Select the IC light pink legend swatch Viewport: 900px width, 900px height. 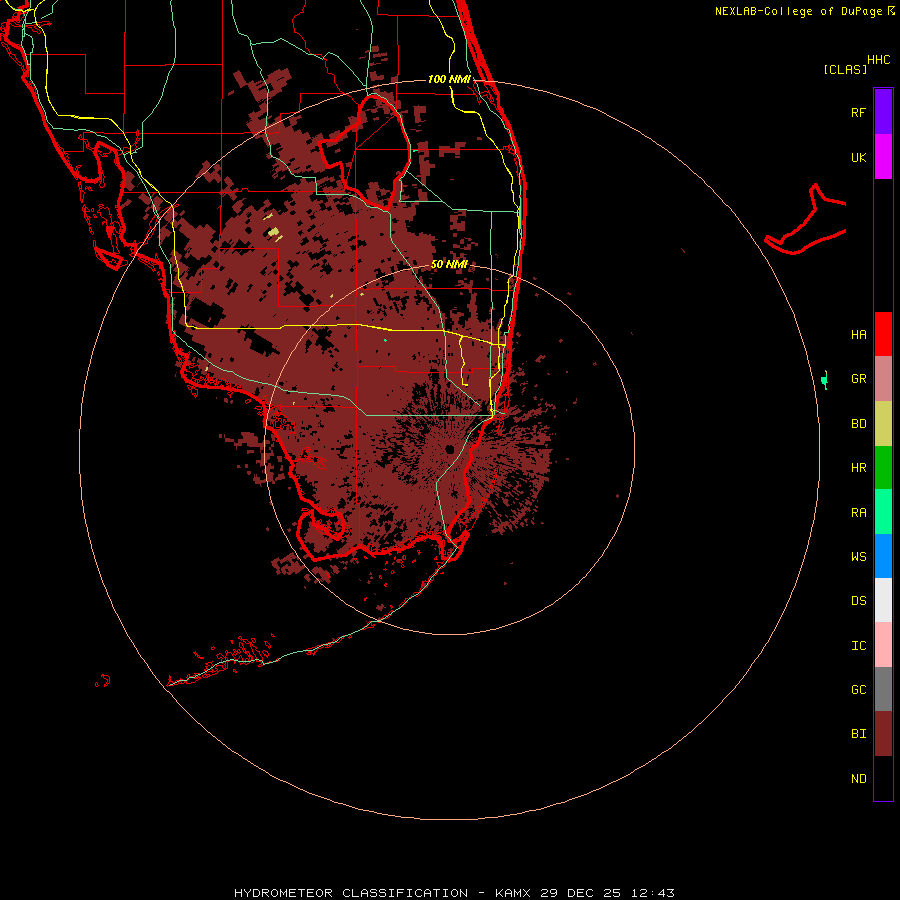pyautogui.click(x=883, y=645)
